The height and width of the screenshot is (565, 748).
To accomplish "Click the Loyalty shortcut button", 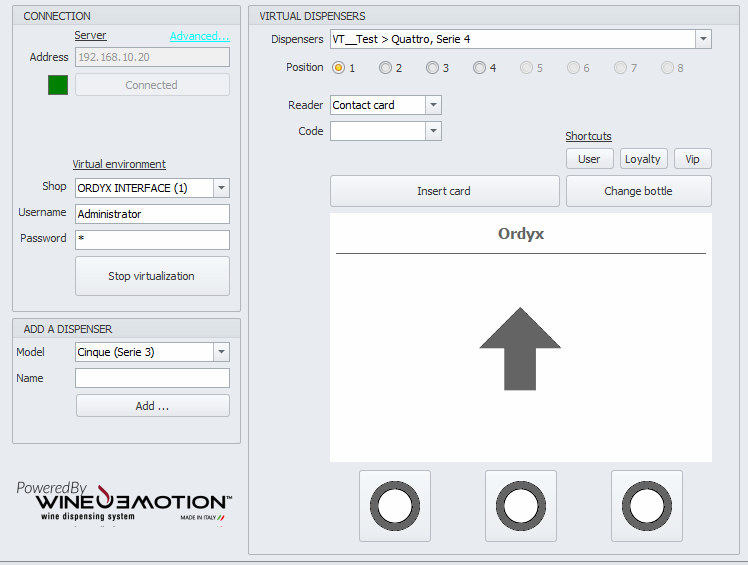I will click(x=643, y=159).
